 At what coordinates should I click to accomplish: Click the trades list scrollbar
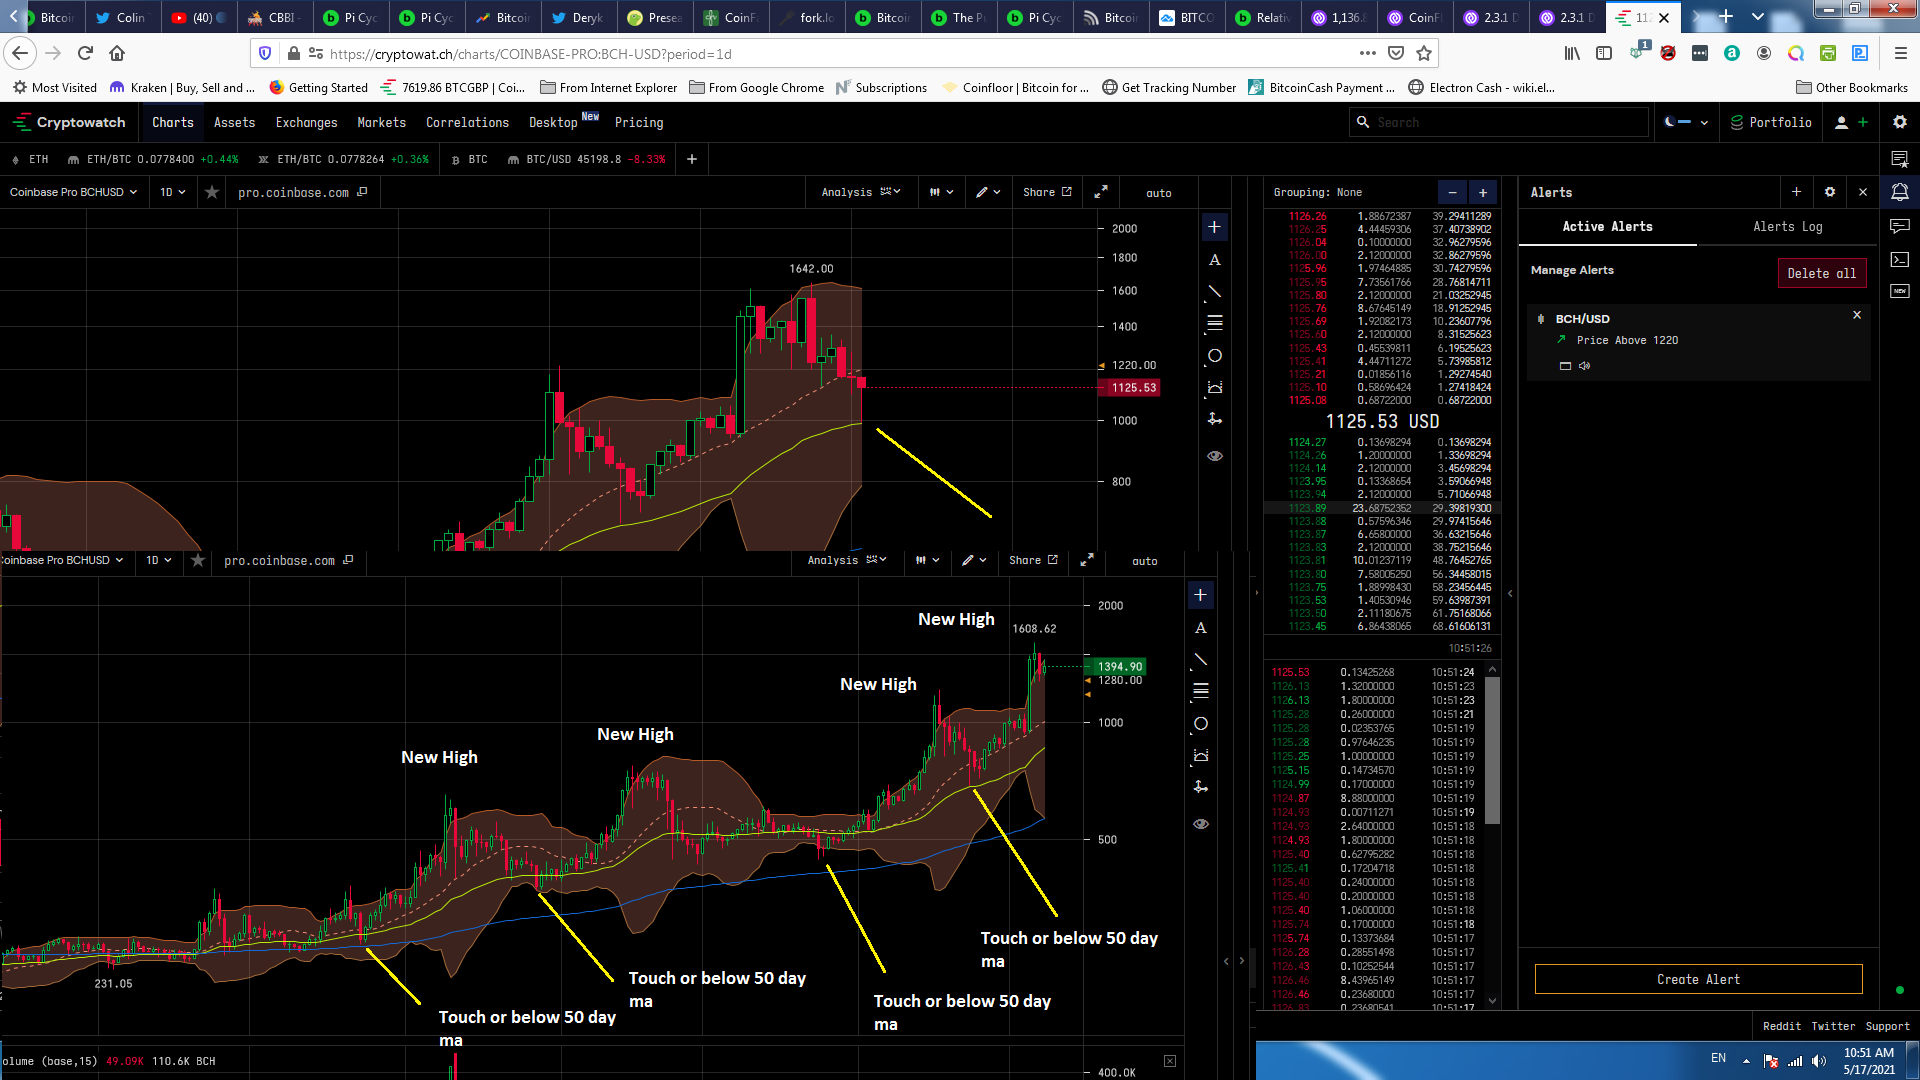pos(1492,750)
